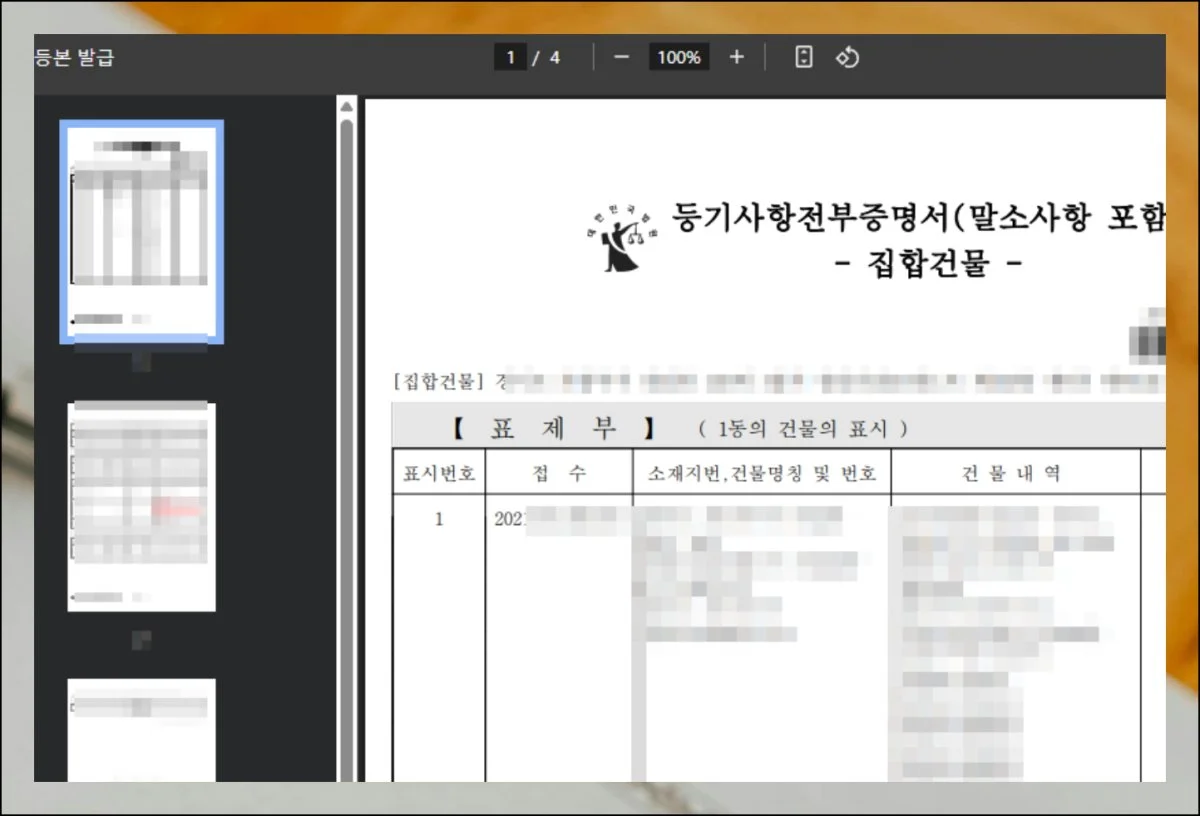Click the court emblem logo in document

click(620, 243)
